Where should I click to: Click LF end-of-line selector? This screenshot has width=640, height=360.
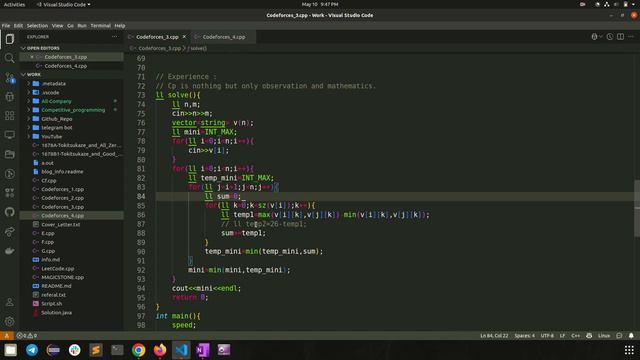point(562,336)
